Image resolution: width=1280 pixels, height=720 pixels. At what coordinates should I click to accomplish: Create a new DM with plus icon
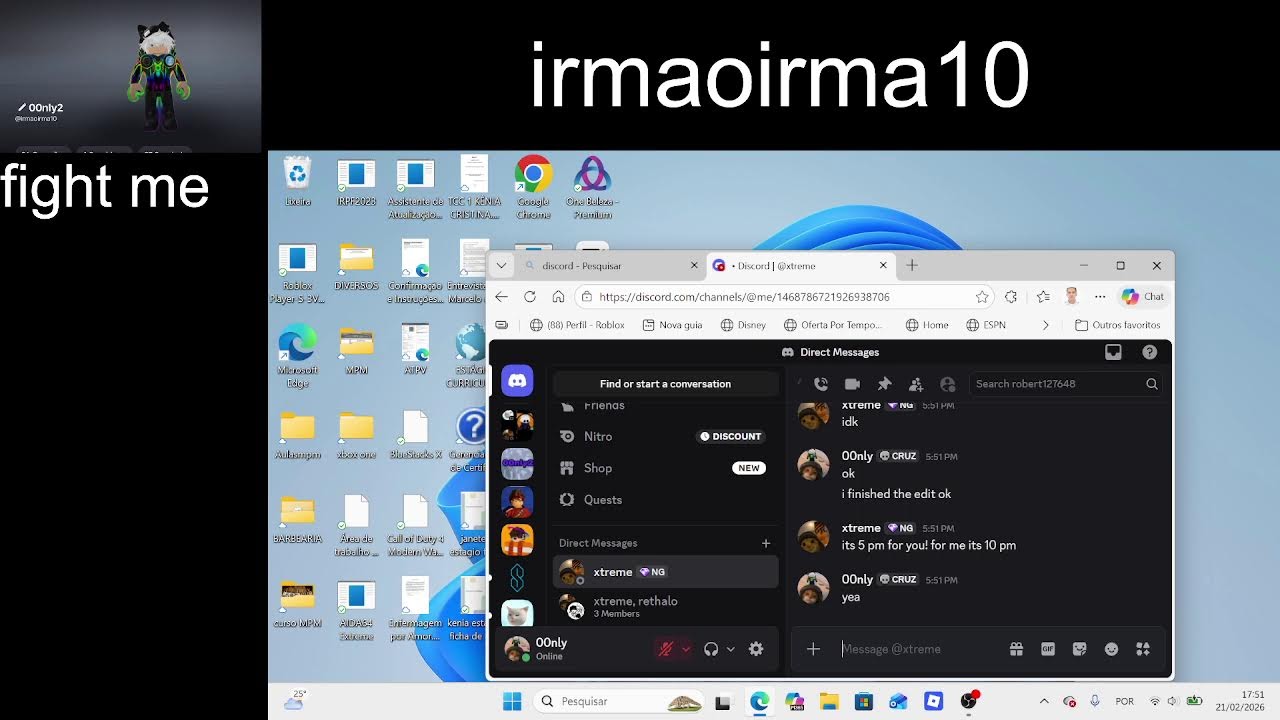point(766,543)
